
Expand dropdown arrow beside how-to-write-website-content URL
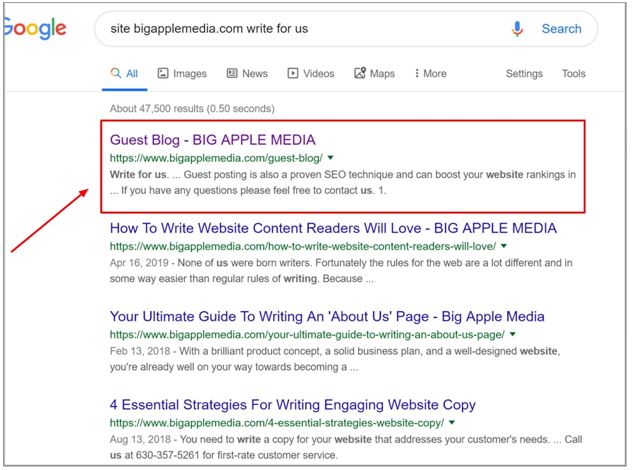504,246
